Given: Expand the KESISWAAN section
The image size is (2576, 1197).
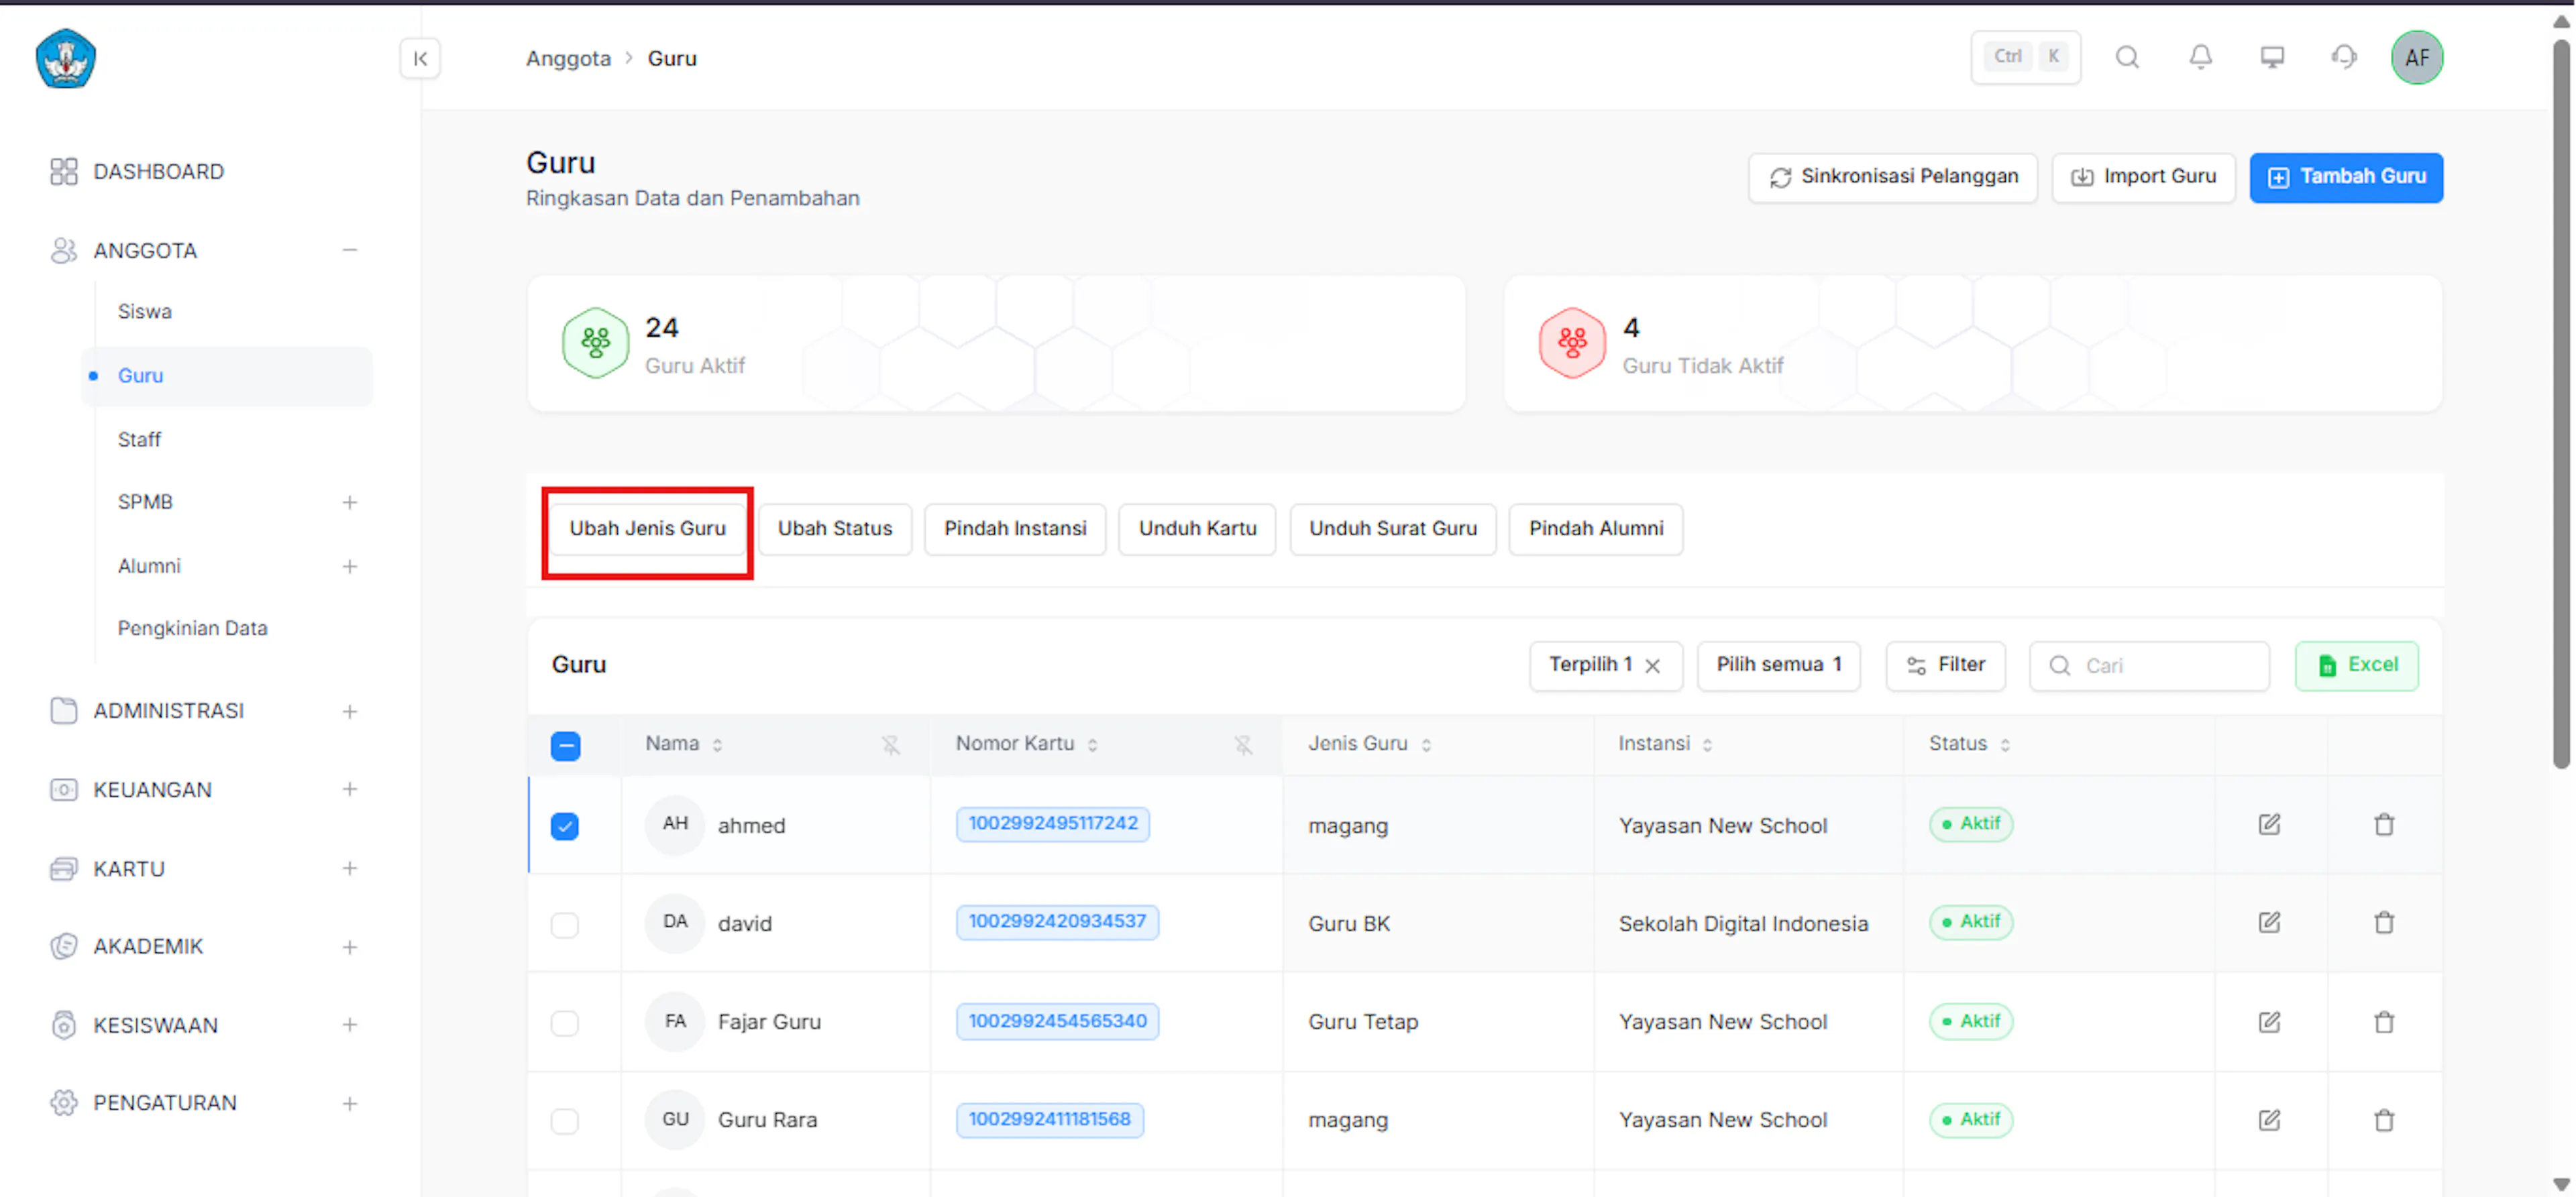Looking at the screenshot, I should click(x=349, y=1025).
